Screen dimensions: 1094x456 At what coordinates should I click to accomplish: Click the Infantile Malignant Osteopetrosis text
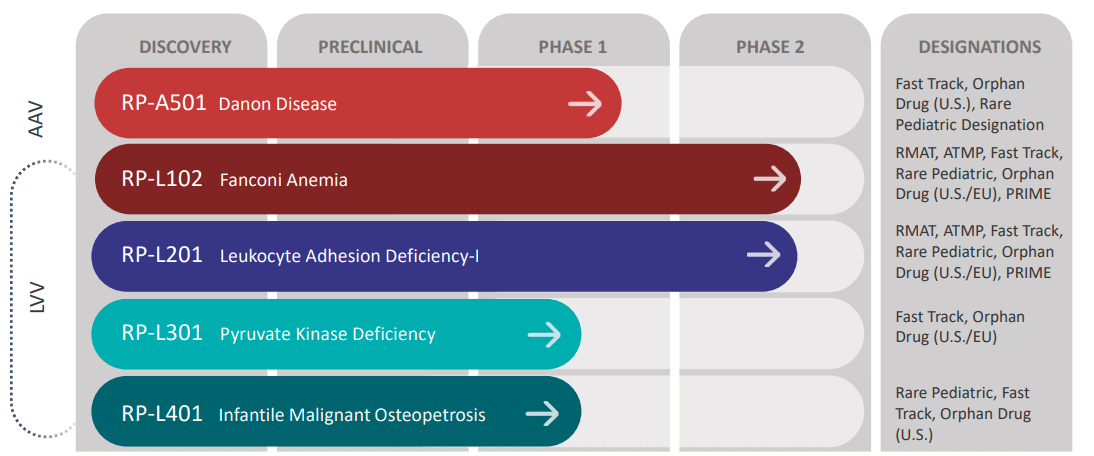pyautogui.click(x=352, y=415)
